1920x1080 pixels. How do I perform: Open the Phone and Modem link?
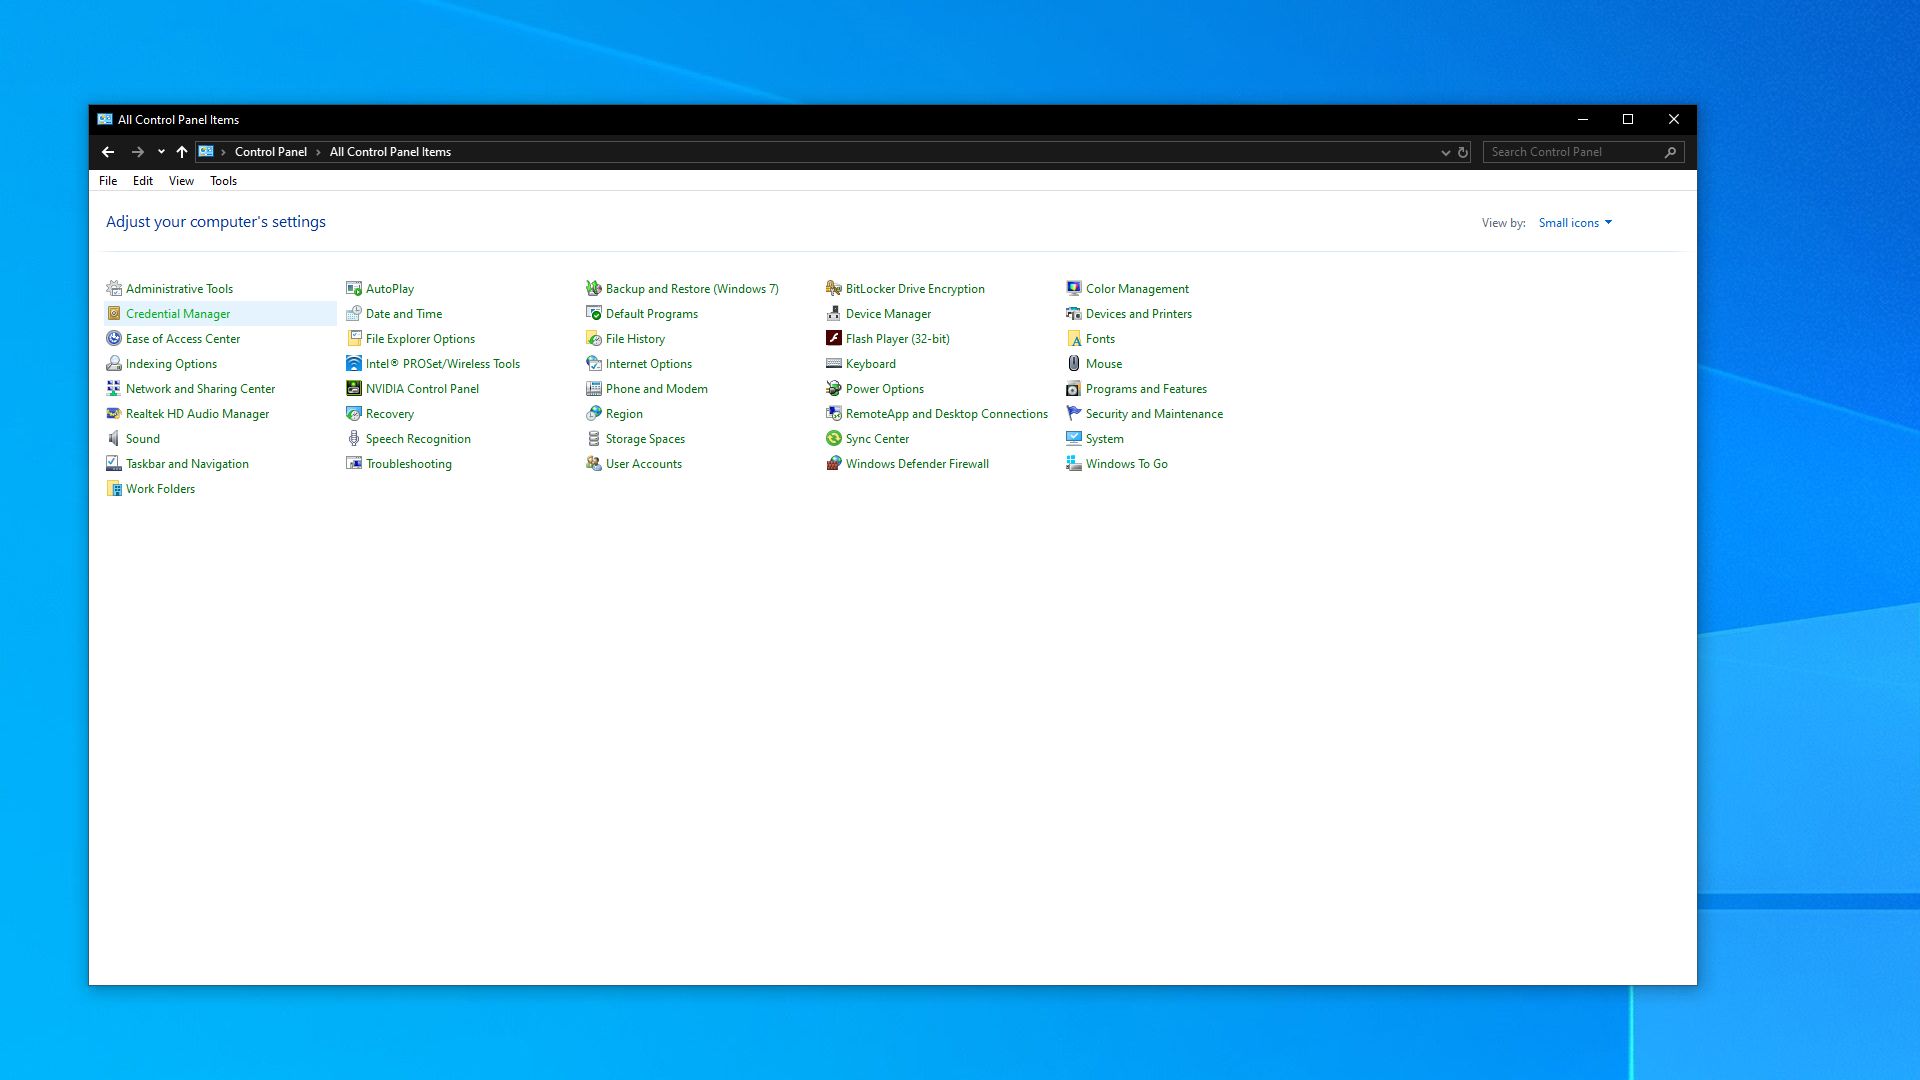[x=657, y=388]
